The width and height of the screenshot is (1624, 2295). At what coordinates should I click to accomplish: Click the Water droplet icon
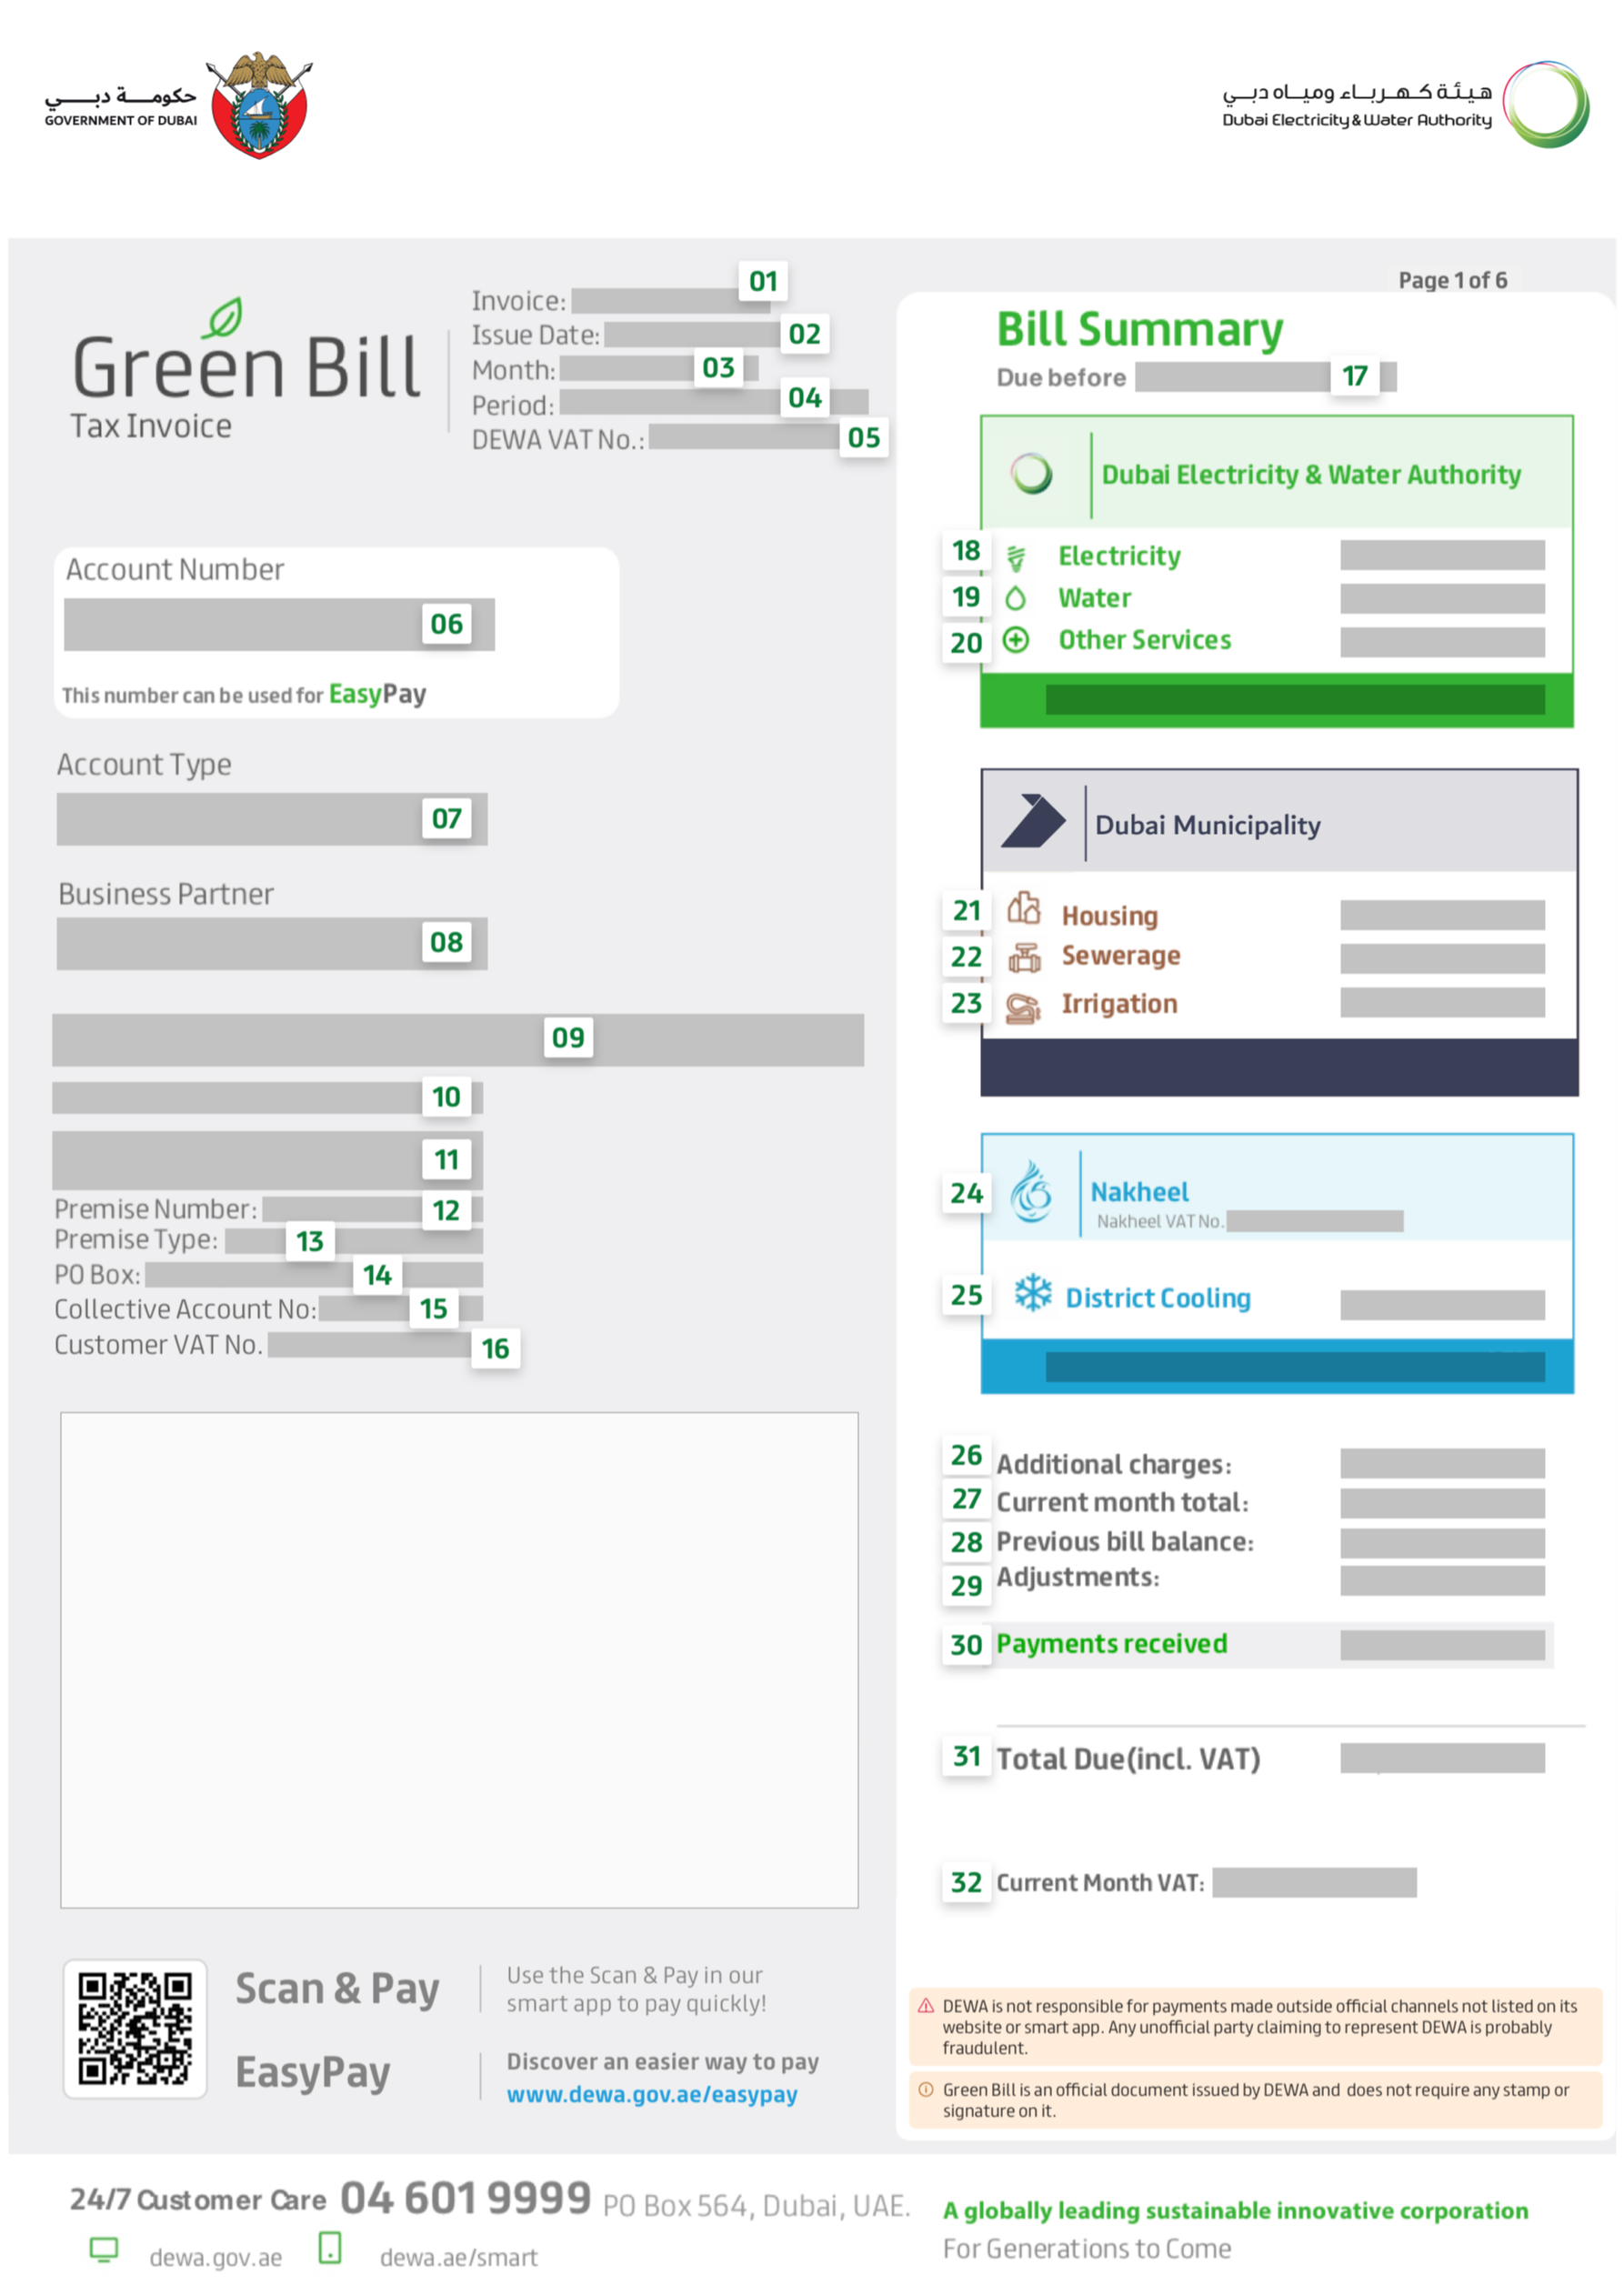click(1016, 597)
